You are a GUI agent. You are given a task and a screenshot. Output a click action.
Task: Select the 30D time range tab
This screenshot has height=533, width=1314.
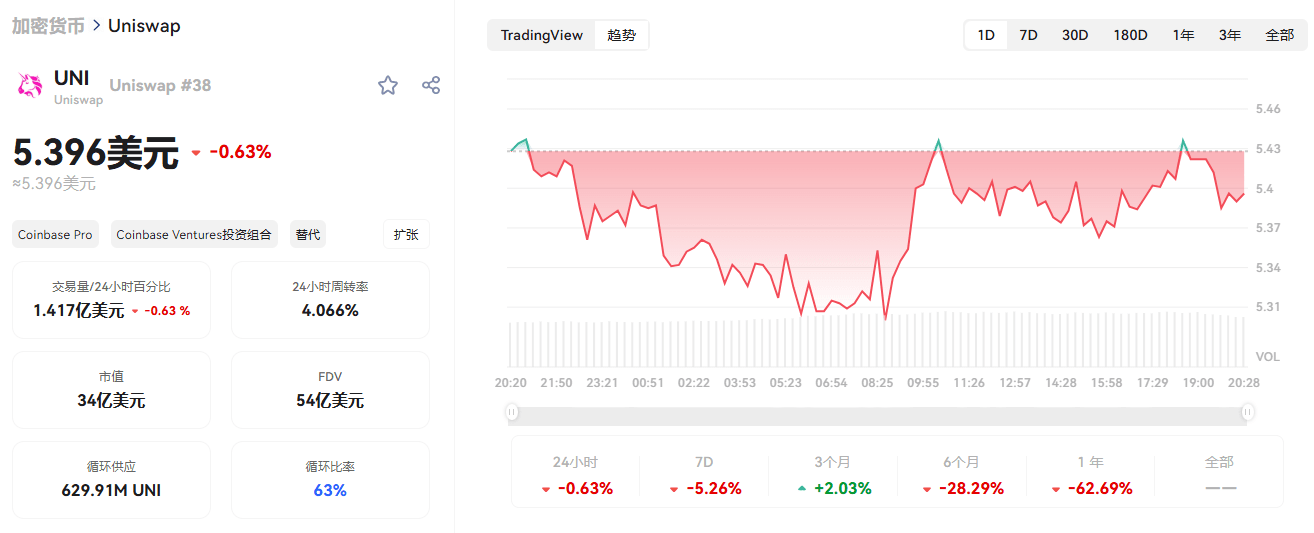point(1075,35)
